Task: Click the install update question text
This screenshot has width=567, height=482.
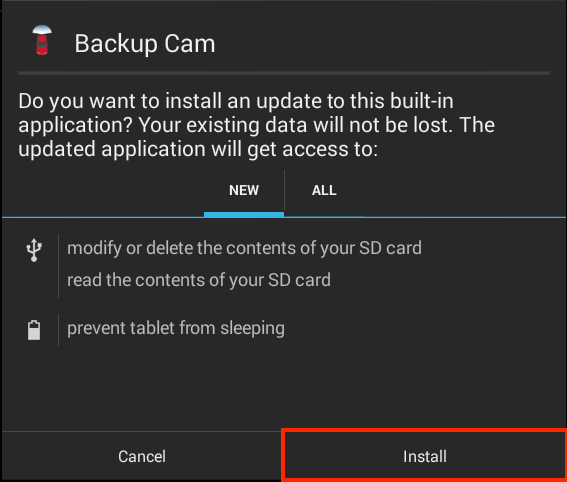Action: tap(256, 125)
